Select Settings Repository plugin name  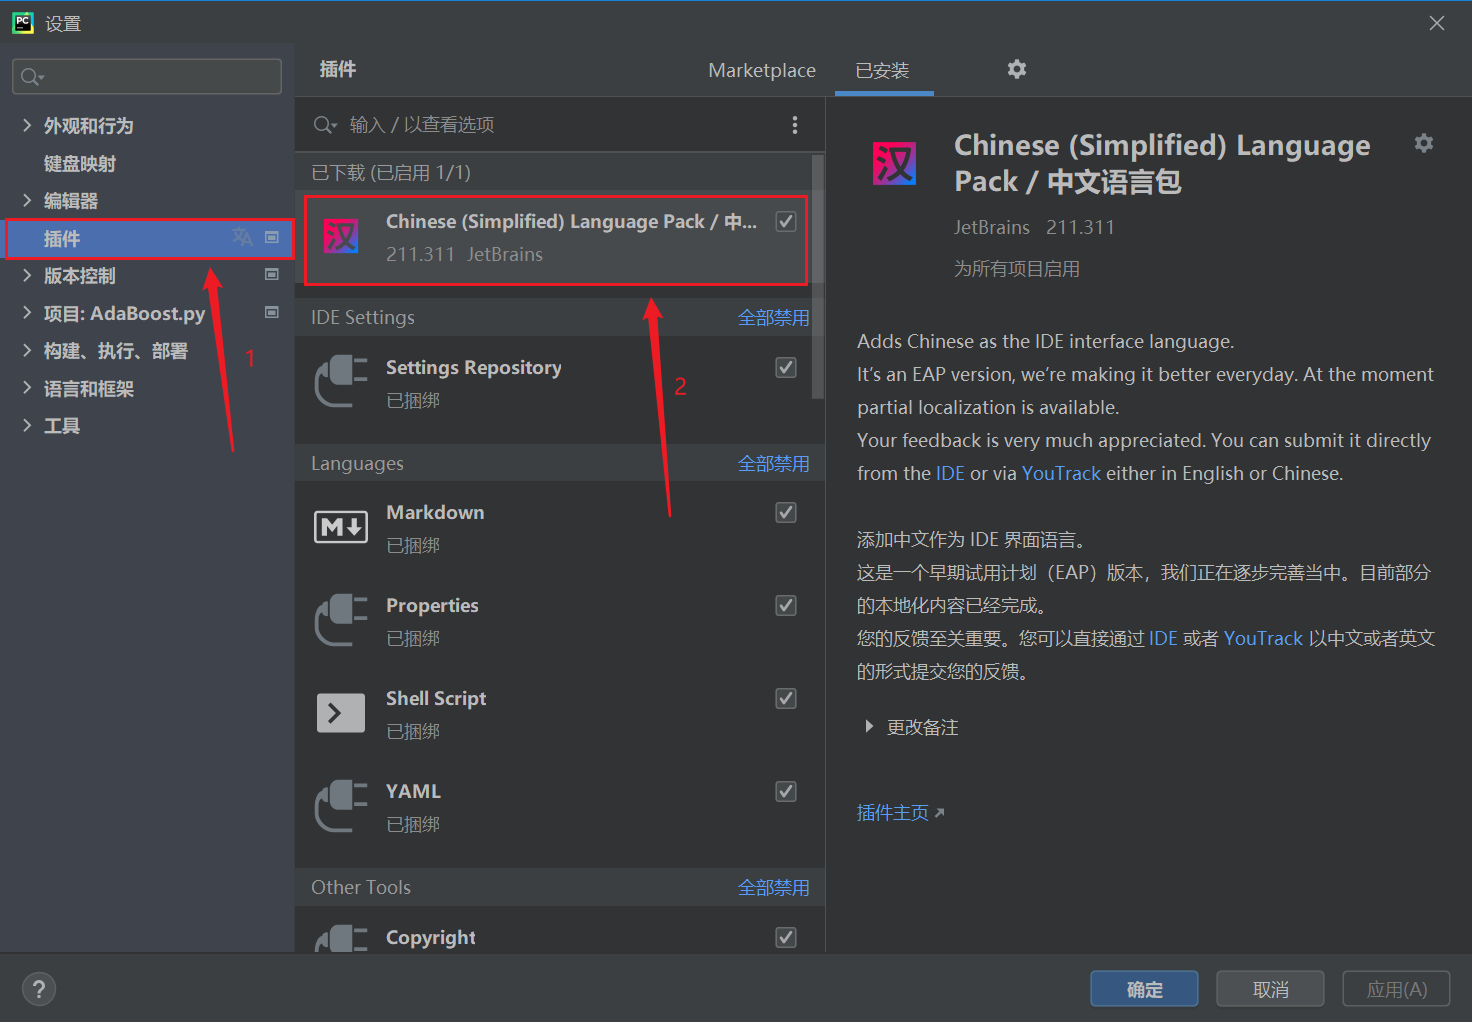point(474,367)
